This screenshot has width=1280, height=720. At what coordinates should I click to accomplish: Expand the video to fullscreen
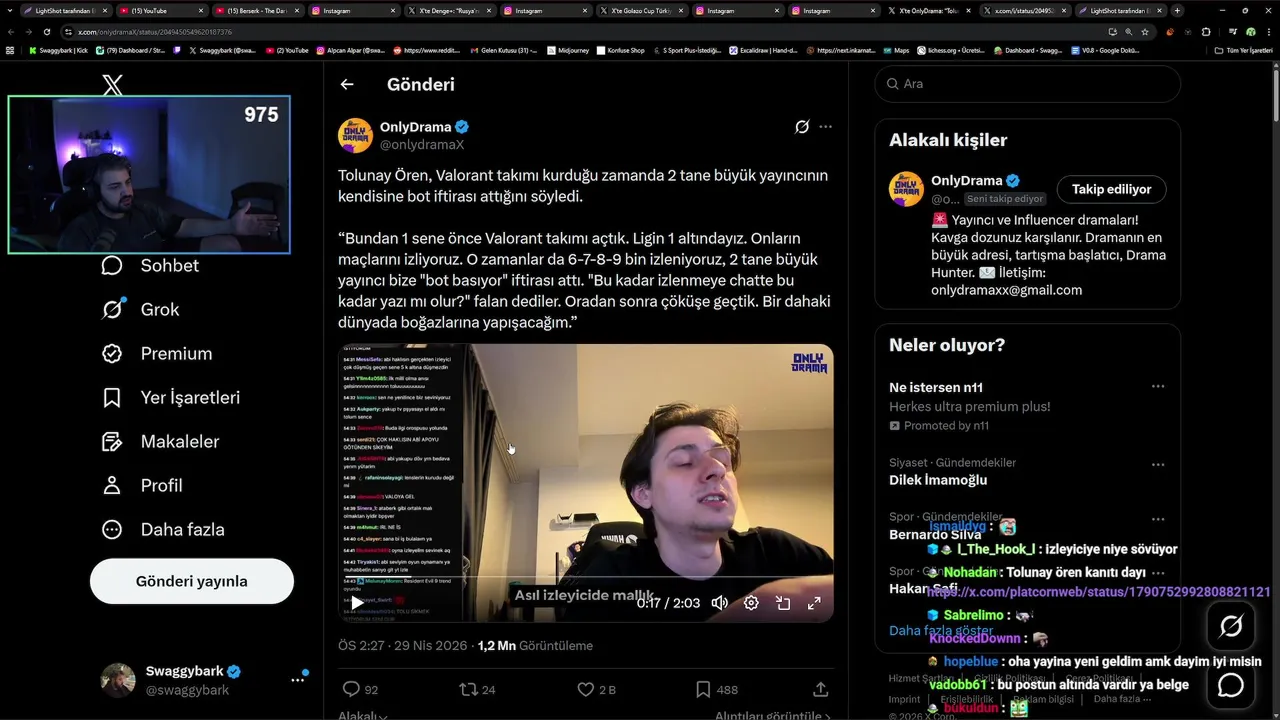pyautogui.click(x=814, y=603)
